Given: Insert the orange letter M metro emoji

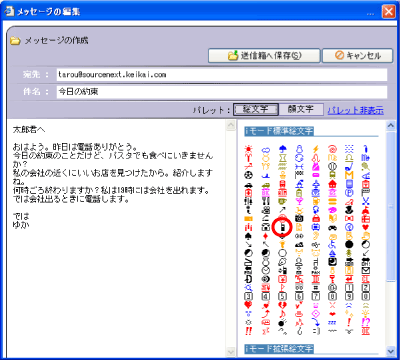Looking at the screenshot, I should click(349, 175).
